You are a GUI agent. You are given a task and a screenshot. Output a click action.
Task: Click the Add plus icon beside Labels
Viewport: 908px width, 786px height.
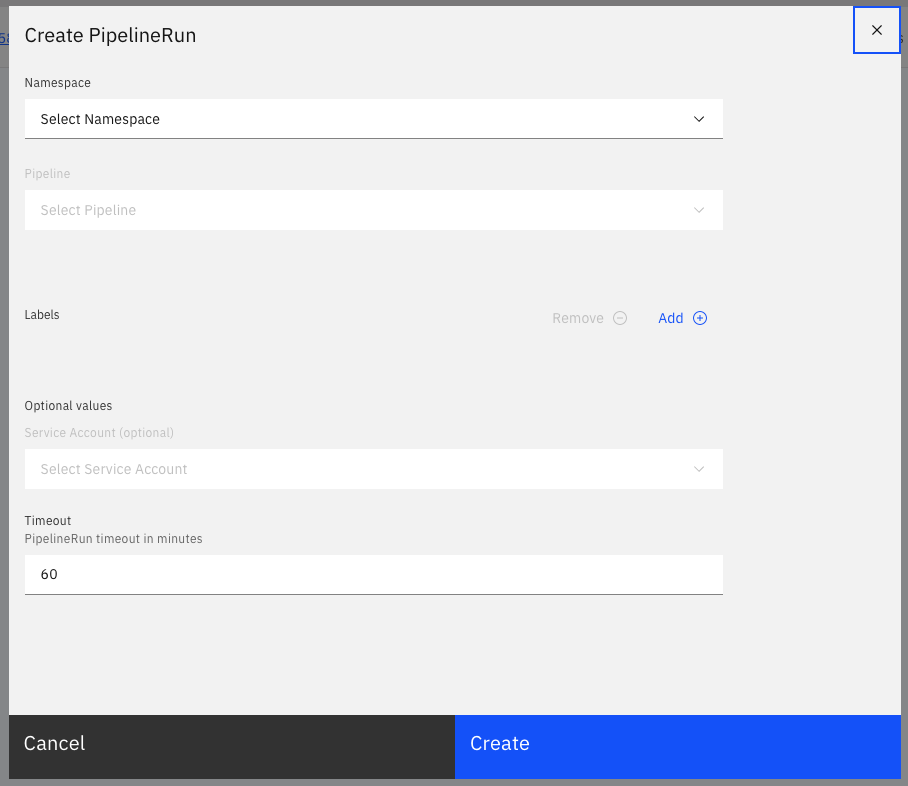point(699,318)
